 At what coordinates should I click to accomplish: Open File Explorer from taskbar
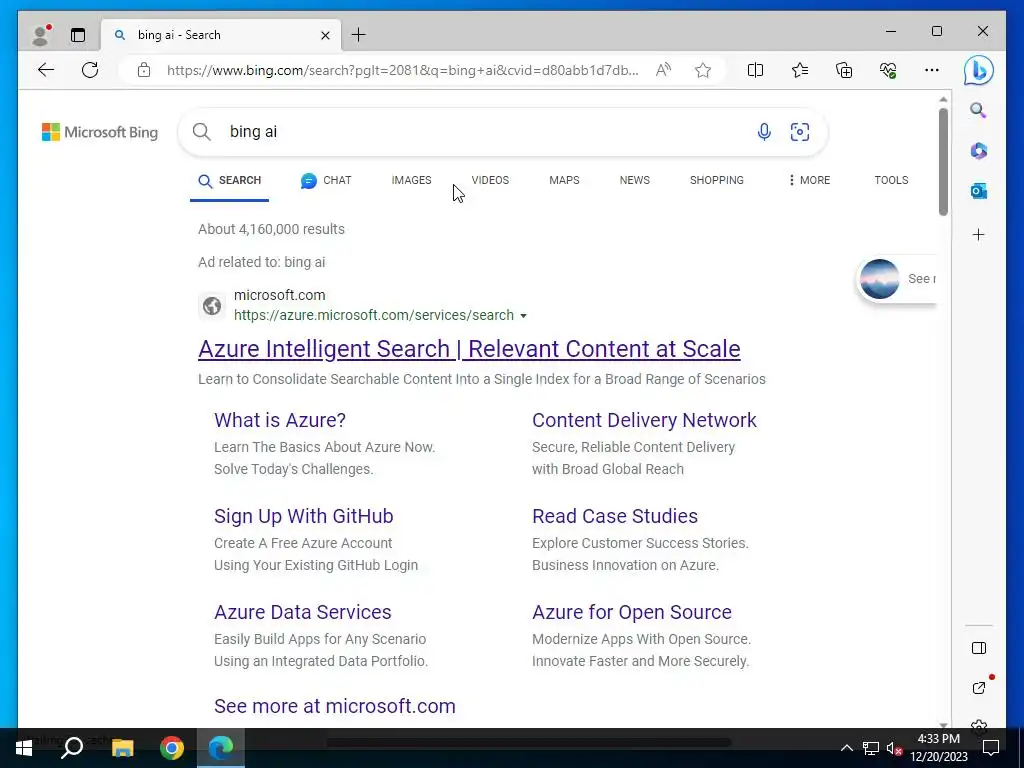(x=122, y=748)
